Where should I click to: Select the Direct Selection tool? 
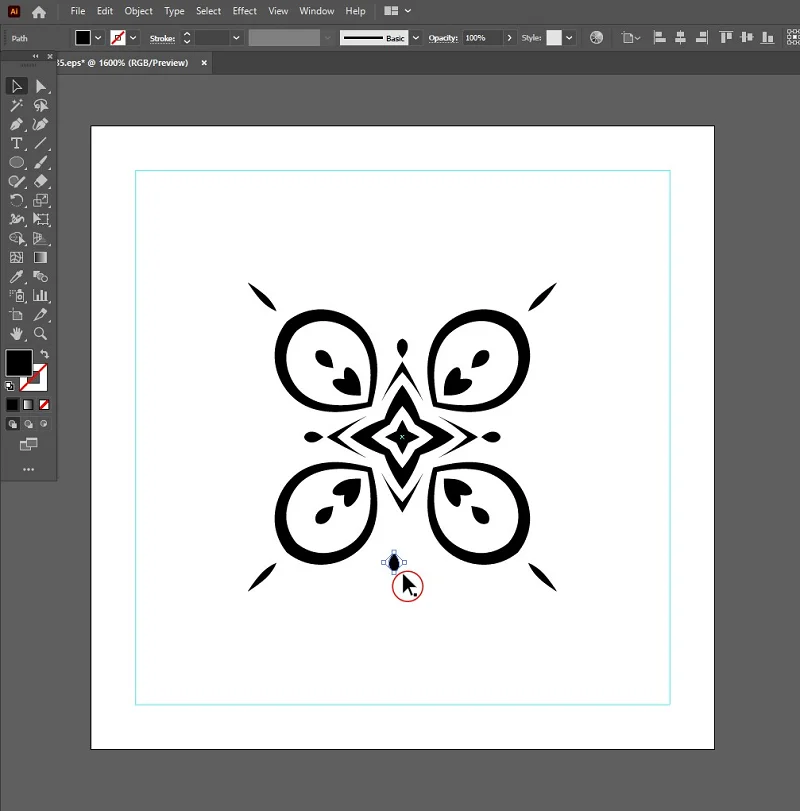click(40, 86)
